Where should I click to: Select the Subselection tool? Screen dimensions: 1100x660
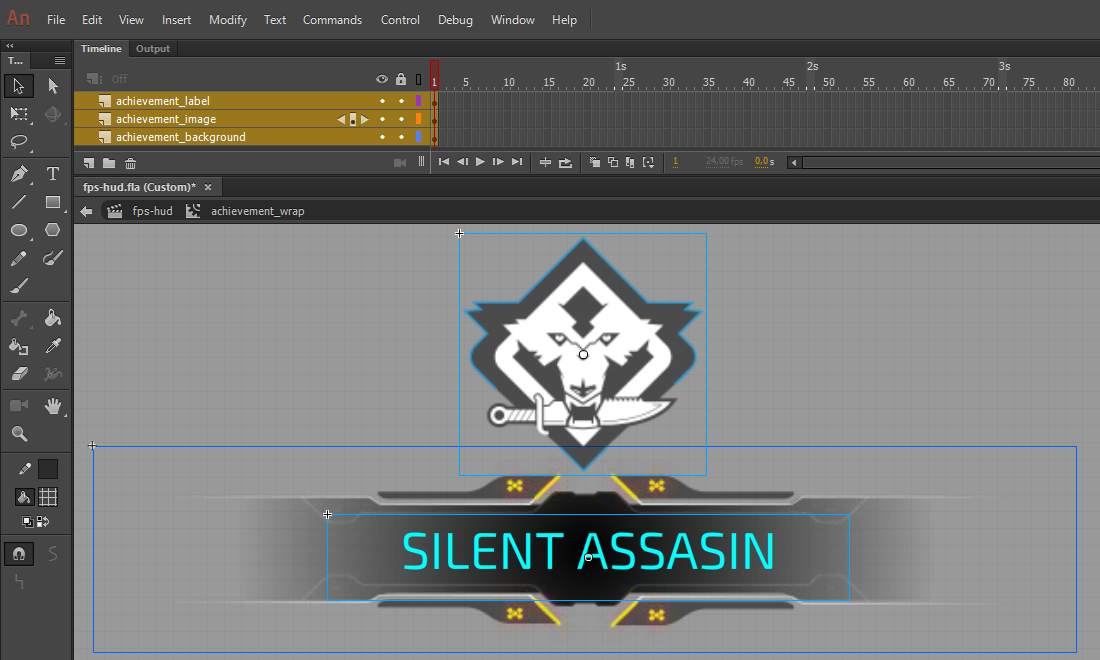pos(53,86)
